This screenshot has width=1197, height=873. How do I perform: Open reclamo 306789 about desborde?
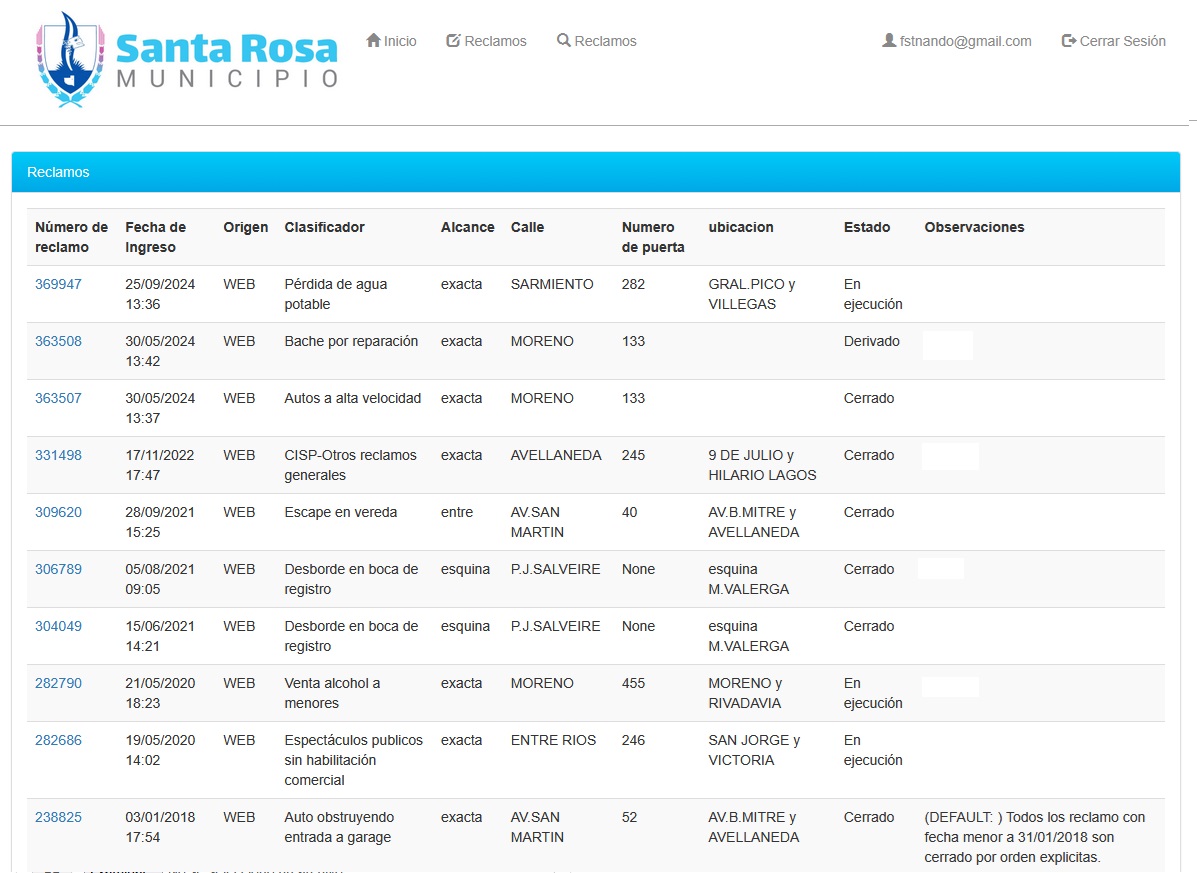[x=57, y=568]
